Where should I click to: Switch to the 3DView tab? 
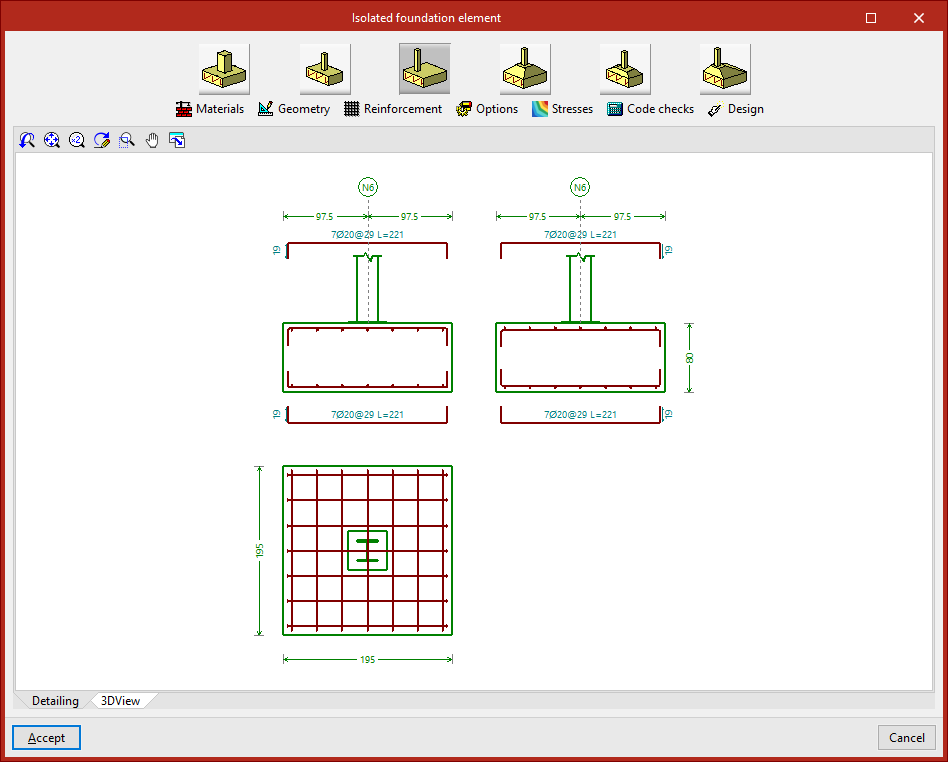[x=120, y=700]
